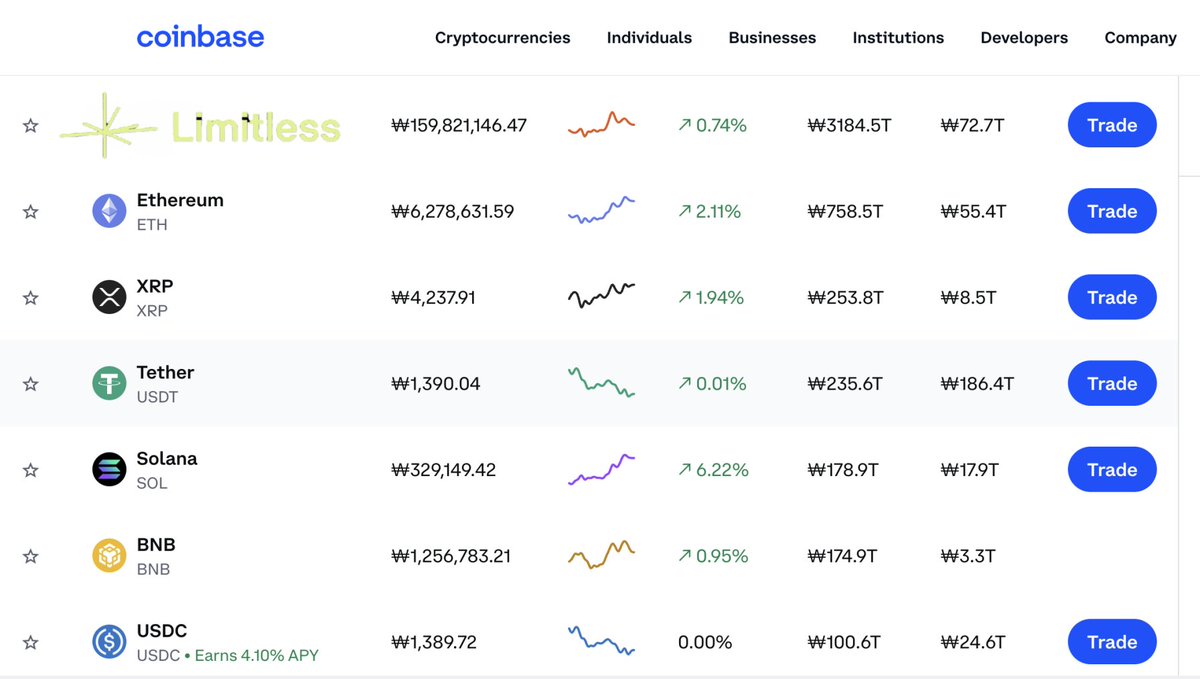This screenshot has height=679, width=1200.
Task: Click the BNB coin icon
Action: click(109, 555)
